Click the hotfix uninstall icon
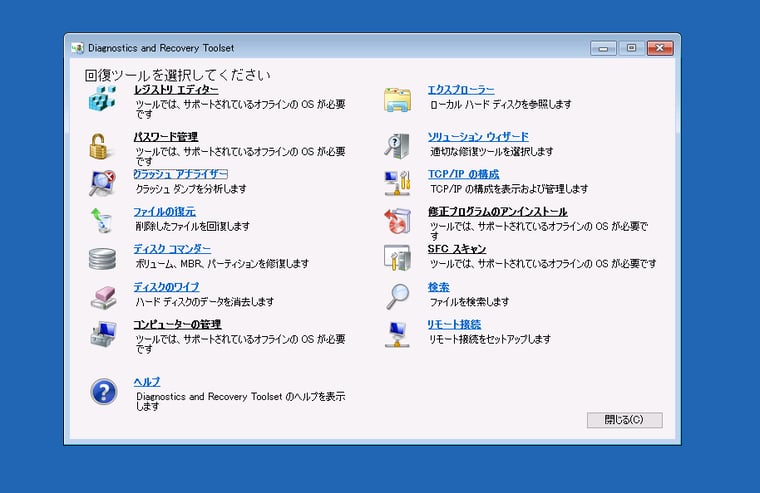This screenshot has width=760, height=493. [397, 221]
